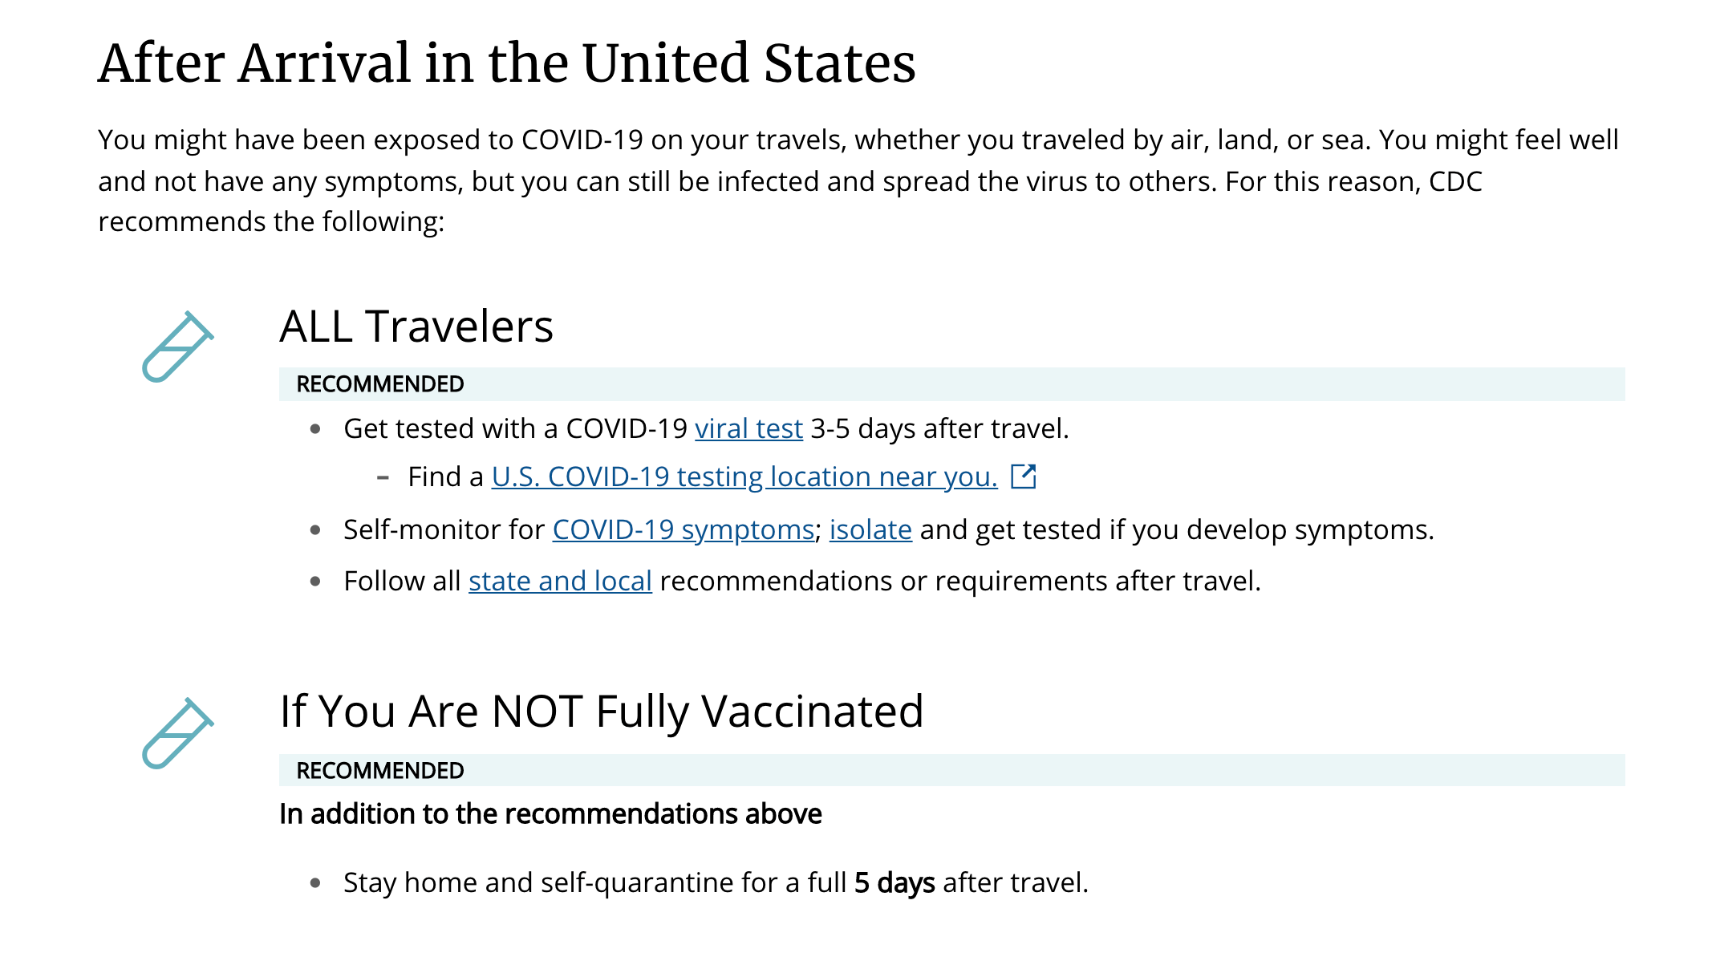Open the isolate link
Screen dimensions: 1720x953
click(x=870, y=529)
